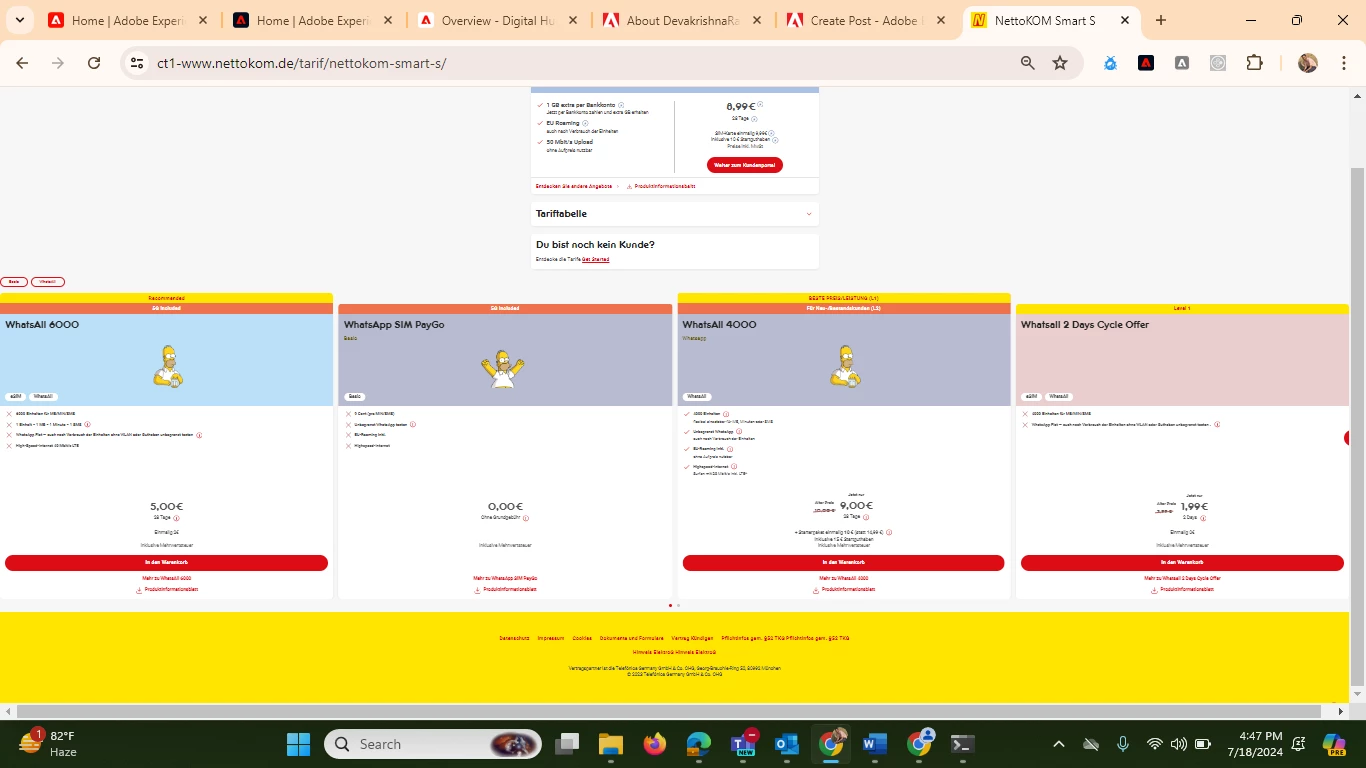The width and height of the screenshot is (1366, 768).
Task: Open File Explorer from taskbar
Action: (x=611, y=744)
